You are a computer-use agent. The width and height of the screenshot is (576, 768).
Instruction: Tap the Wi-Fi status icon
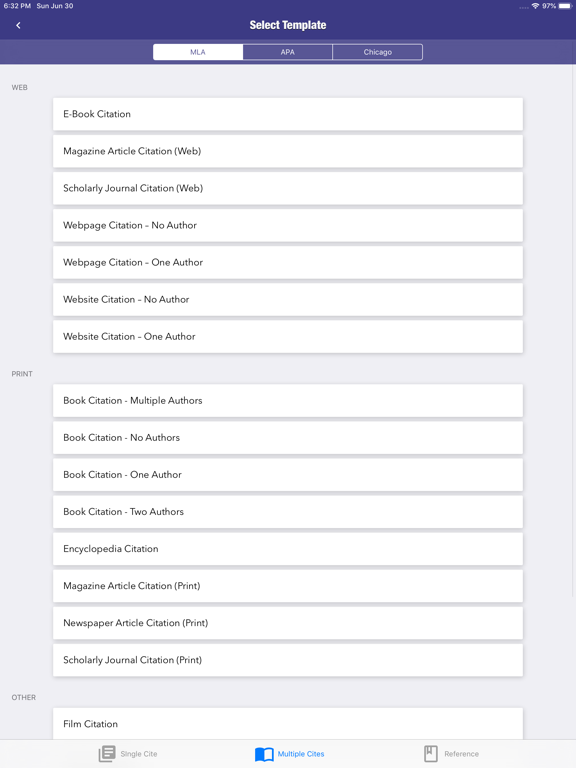pos(535,6)
